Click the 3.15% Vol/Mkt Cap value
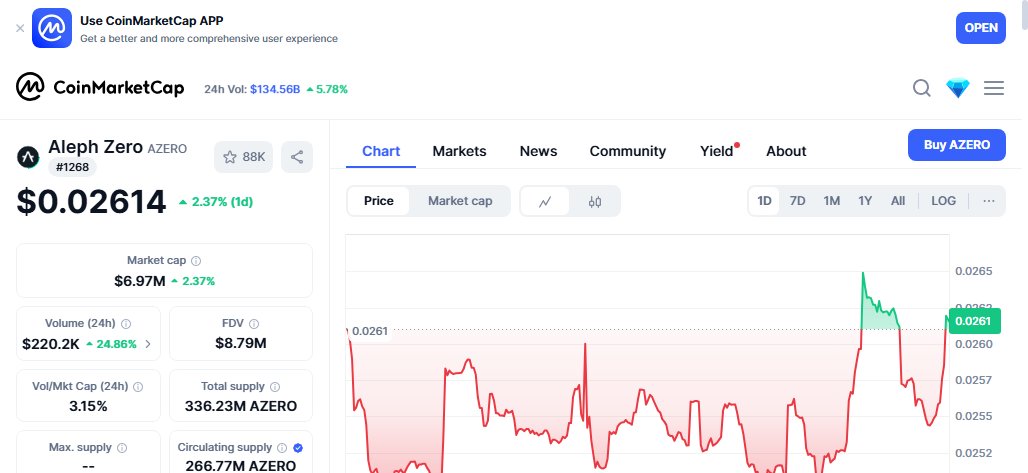The image size is (1028, 473). 88,406
